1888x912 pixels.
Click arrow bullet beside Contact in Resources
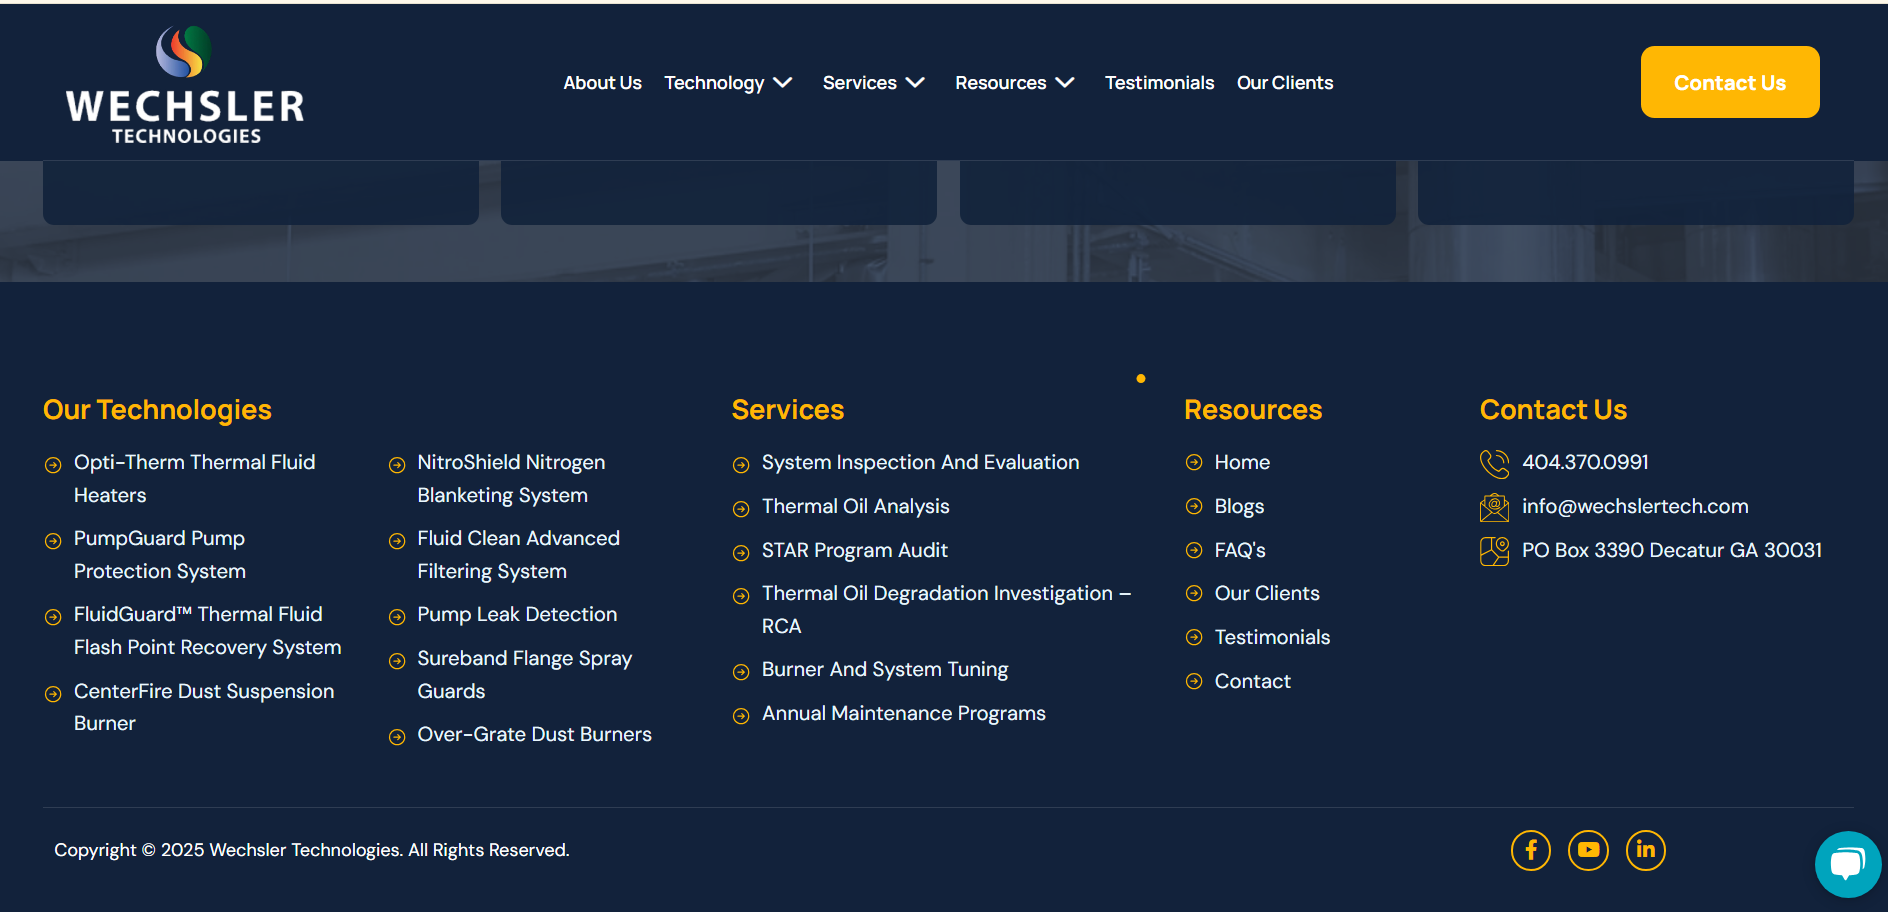click(1193, 681)
